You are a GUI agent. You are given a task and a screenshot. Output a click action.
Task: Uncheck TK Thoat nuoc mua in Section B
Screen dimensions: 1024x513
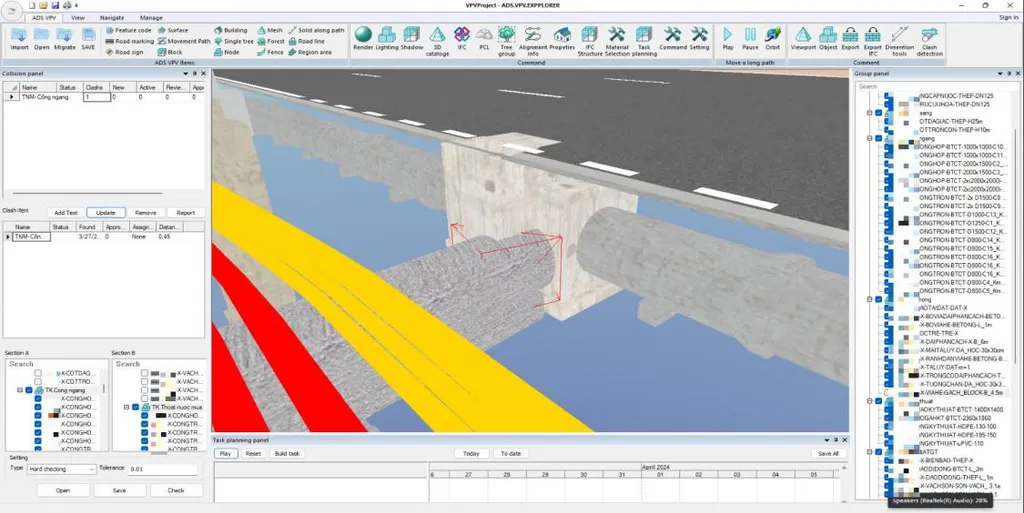135,407
